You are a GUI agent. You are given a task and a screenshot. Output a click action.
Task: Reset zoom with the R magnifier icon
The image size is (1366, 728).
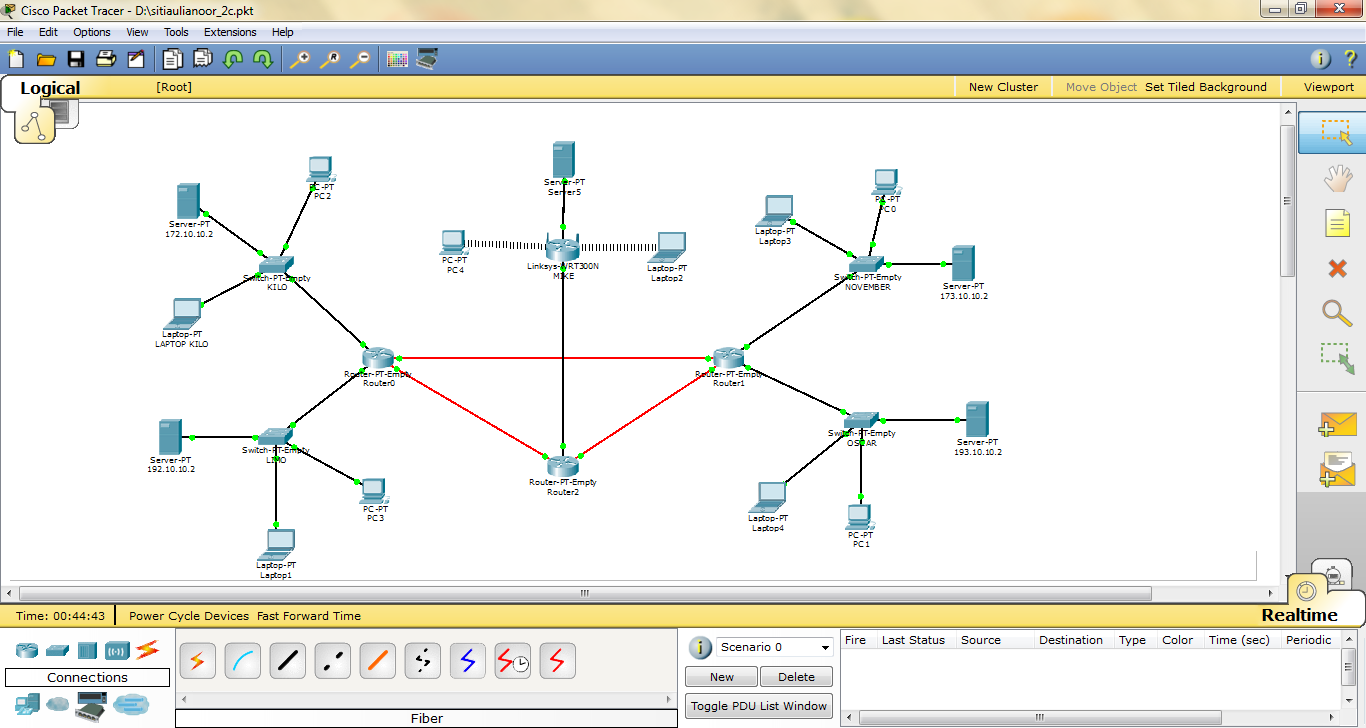[329, 59]
